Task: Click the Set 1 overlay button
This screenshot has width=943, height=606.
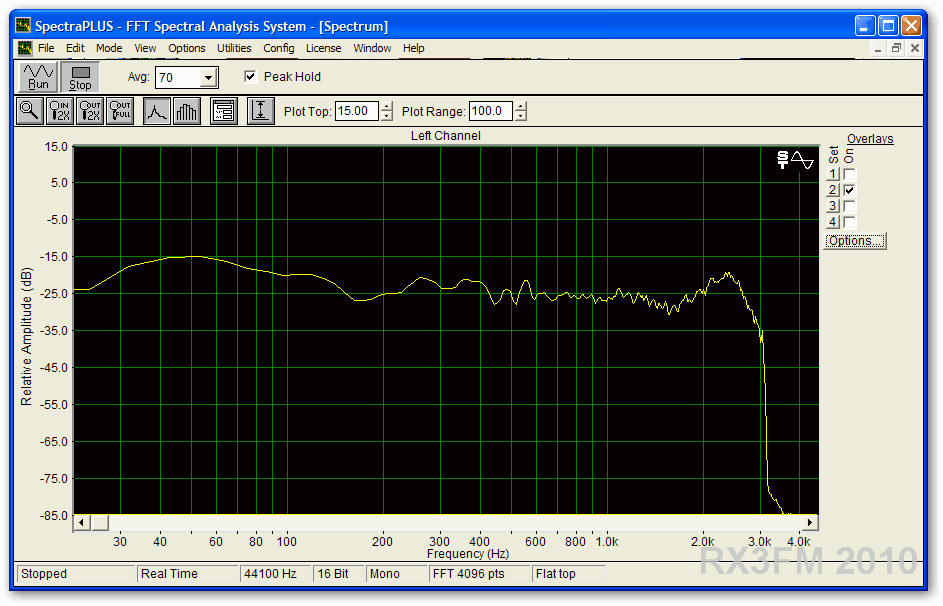Action: [x=833, y=174]
